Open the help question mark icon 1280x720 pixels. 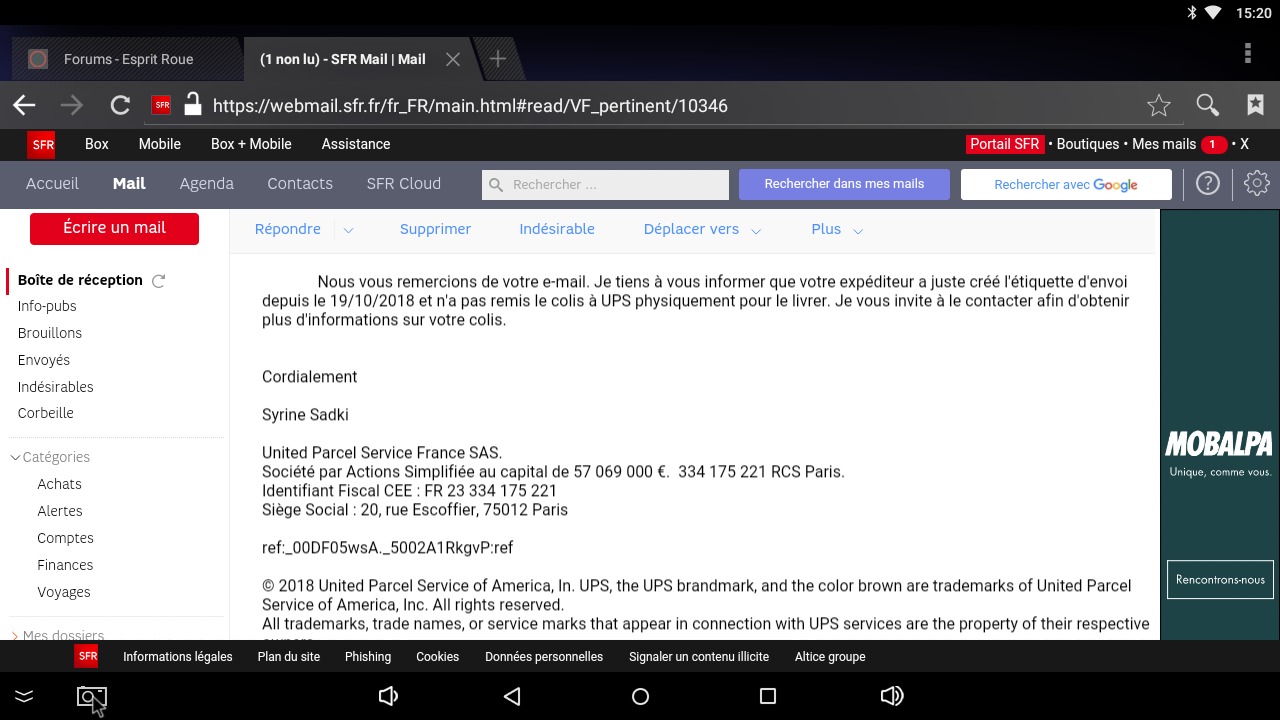tap(1208, 183)
